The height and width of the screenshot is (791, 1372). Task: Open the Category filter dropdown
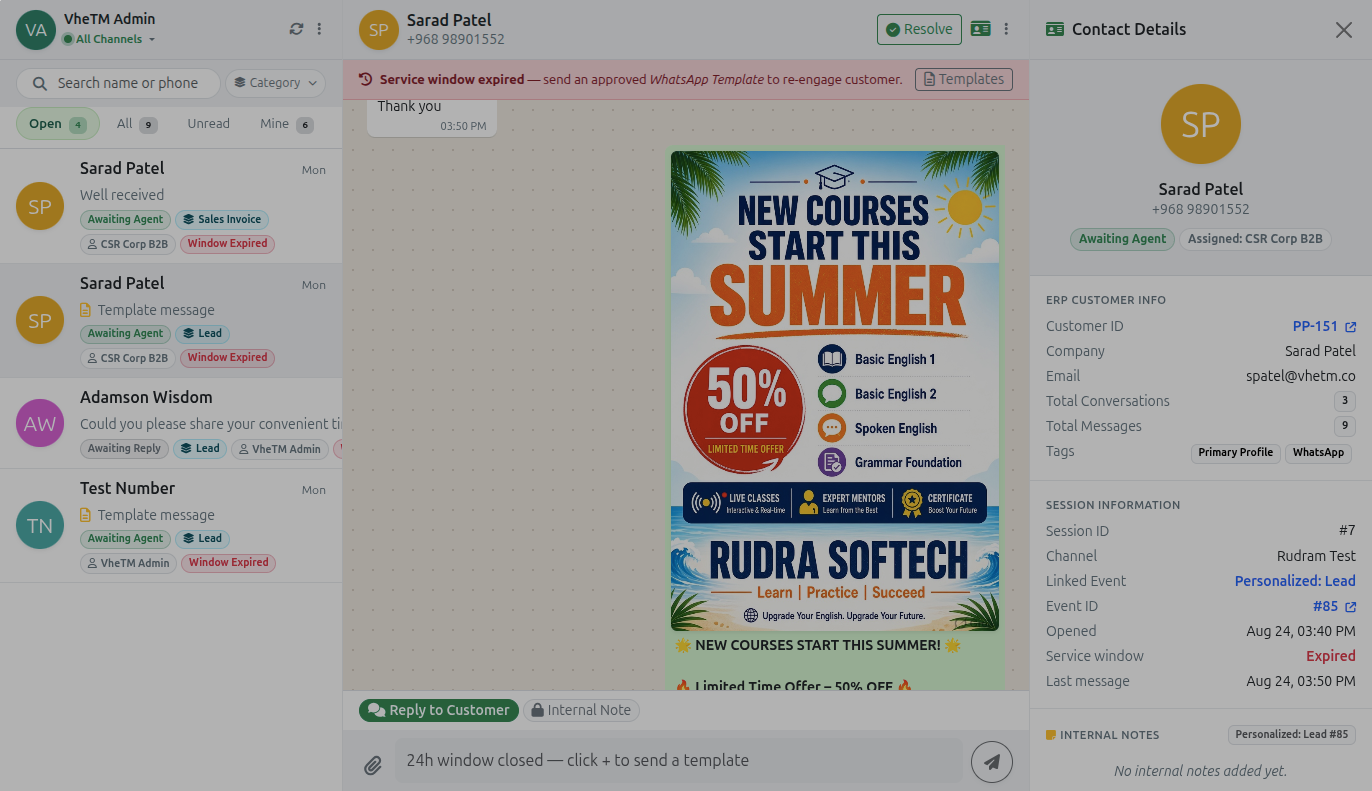tap(276, 83)
